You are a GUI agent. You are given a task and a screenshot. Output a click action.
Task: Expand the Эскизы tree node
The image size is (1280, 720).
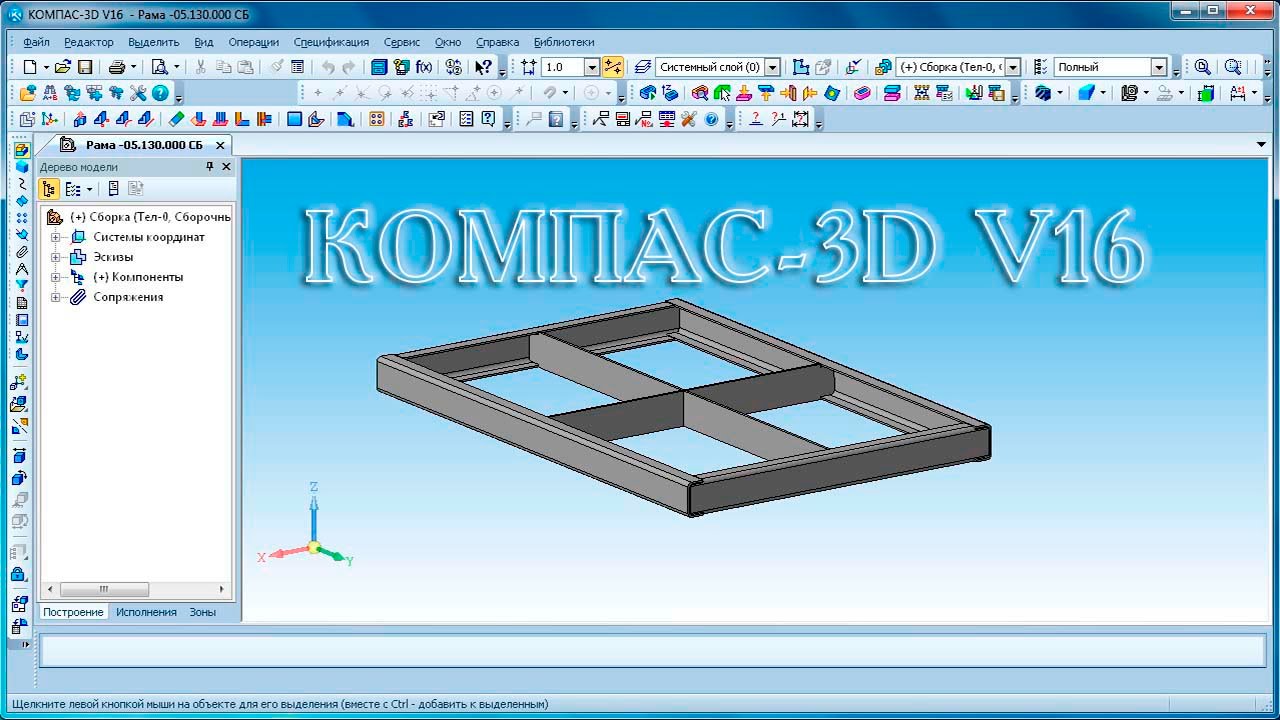pos(56,257)
